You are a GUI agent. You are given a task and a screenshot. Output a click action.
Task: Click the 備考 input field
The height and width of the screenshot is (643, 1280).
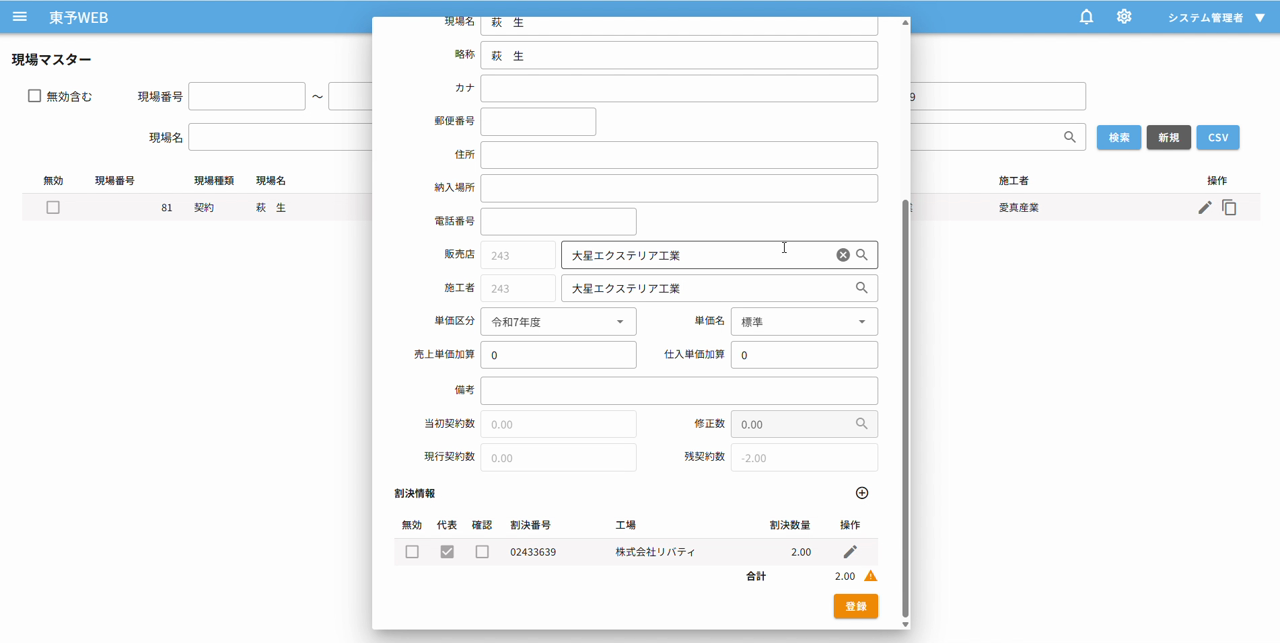click(679, 390)
